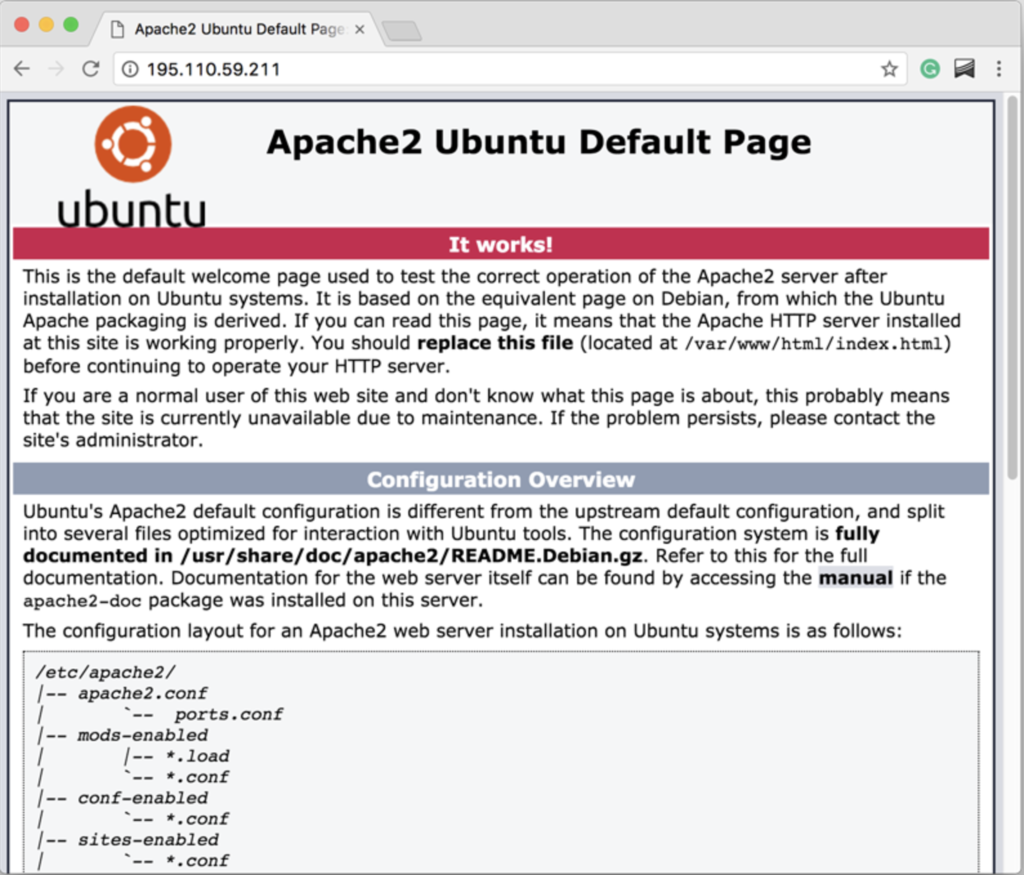Click the 'It works!' red banner text
Screen dimensions: 1024x875
(x=500, y=244)
